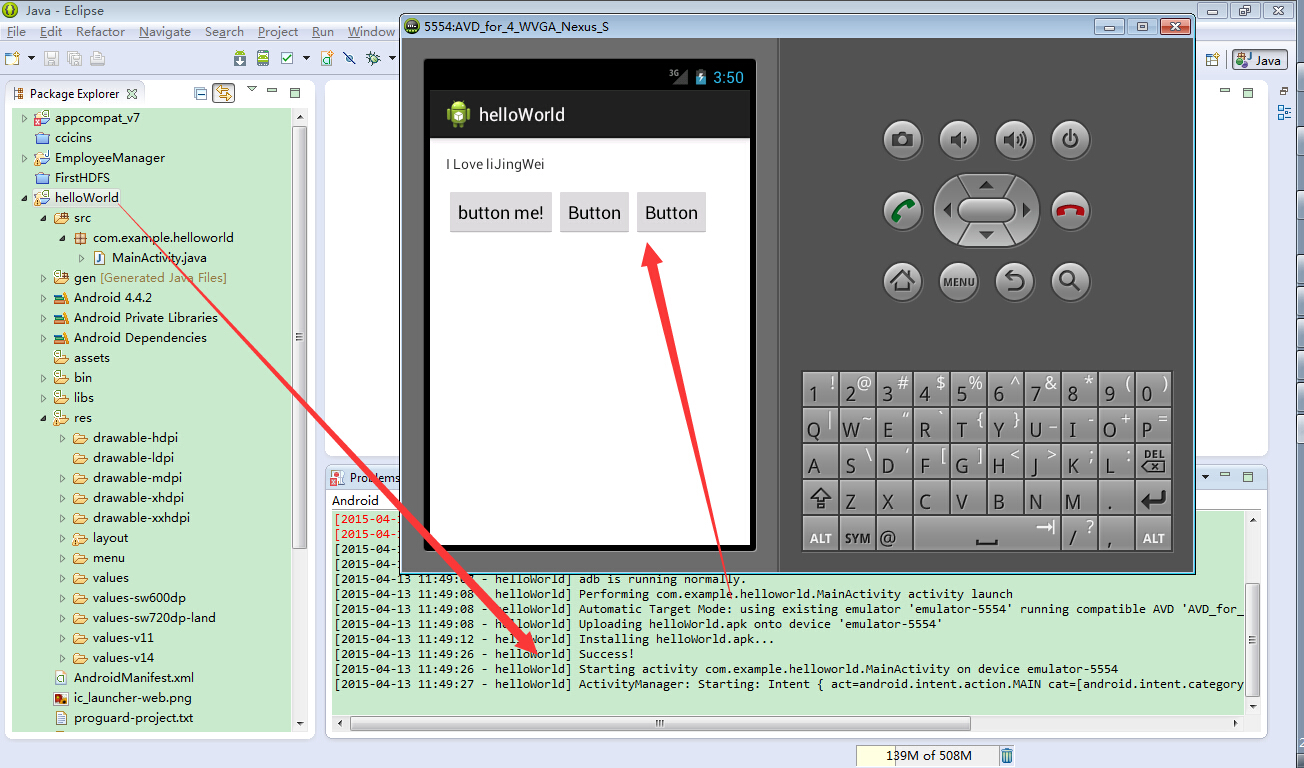Open the Edit menu
Viewport: 1304px width, 768px height.
51,32
